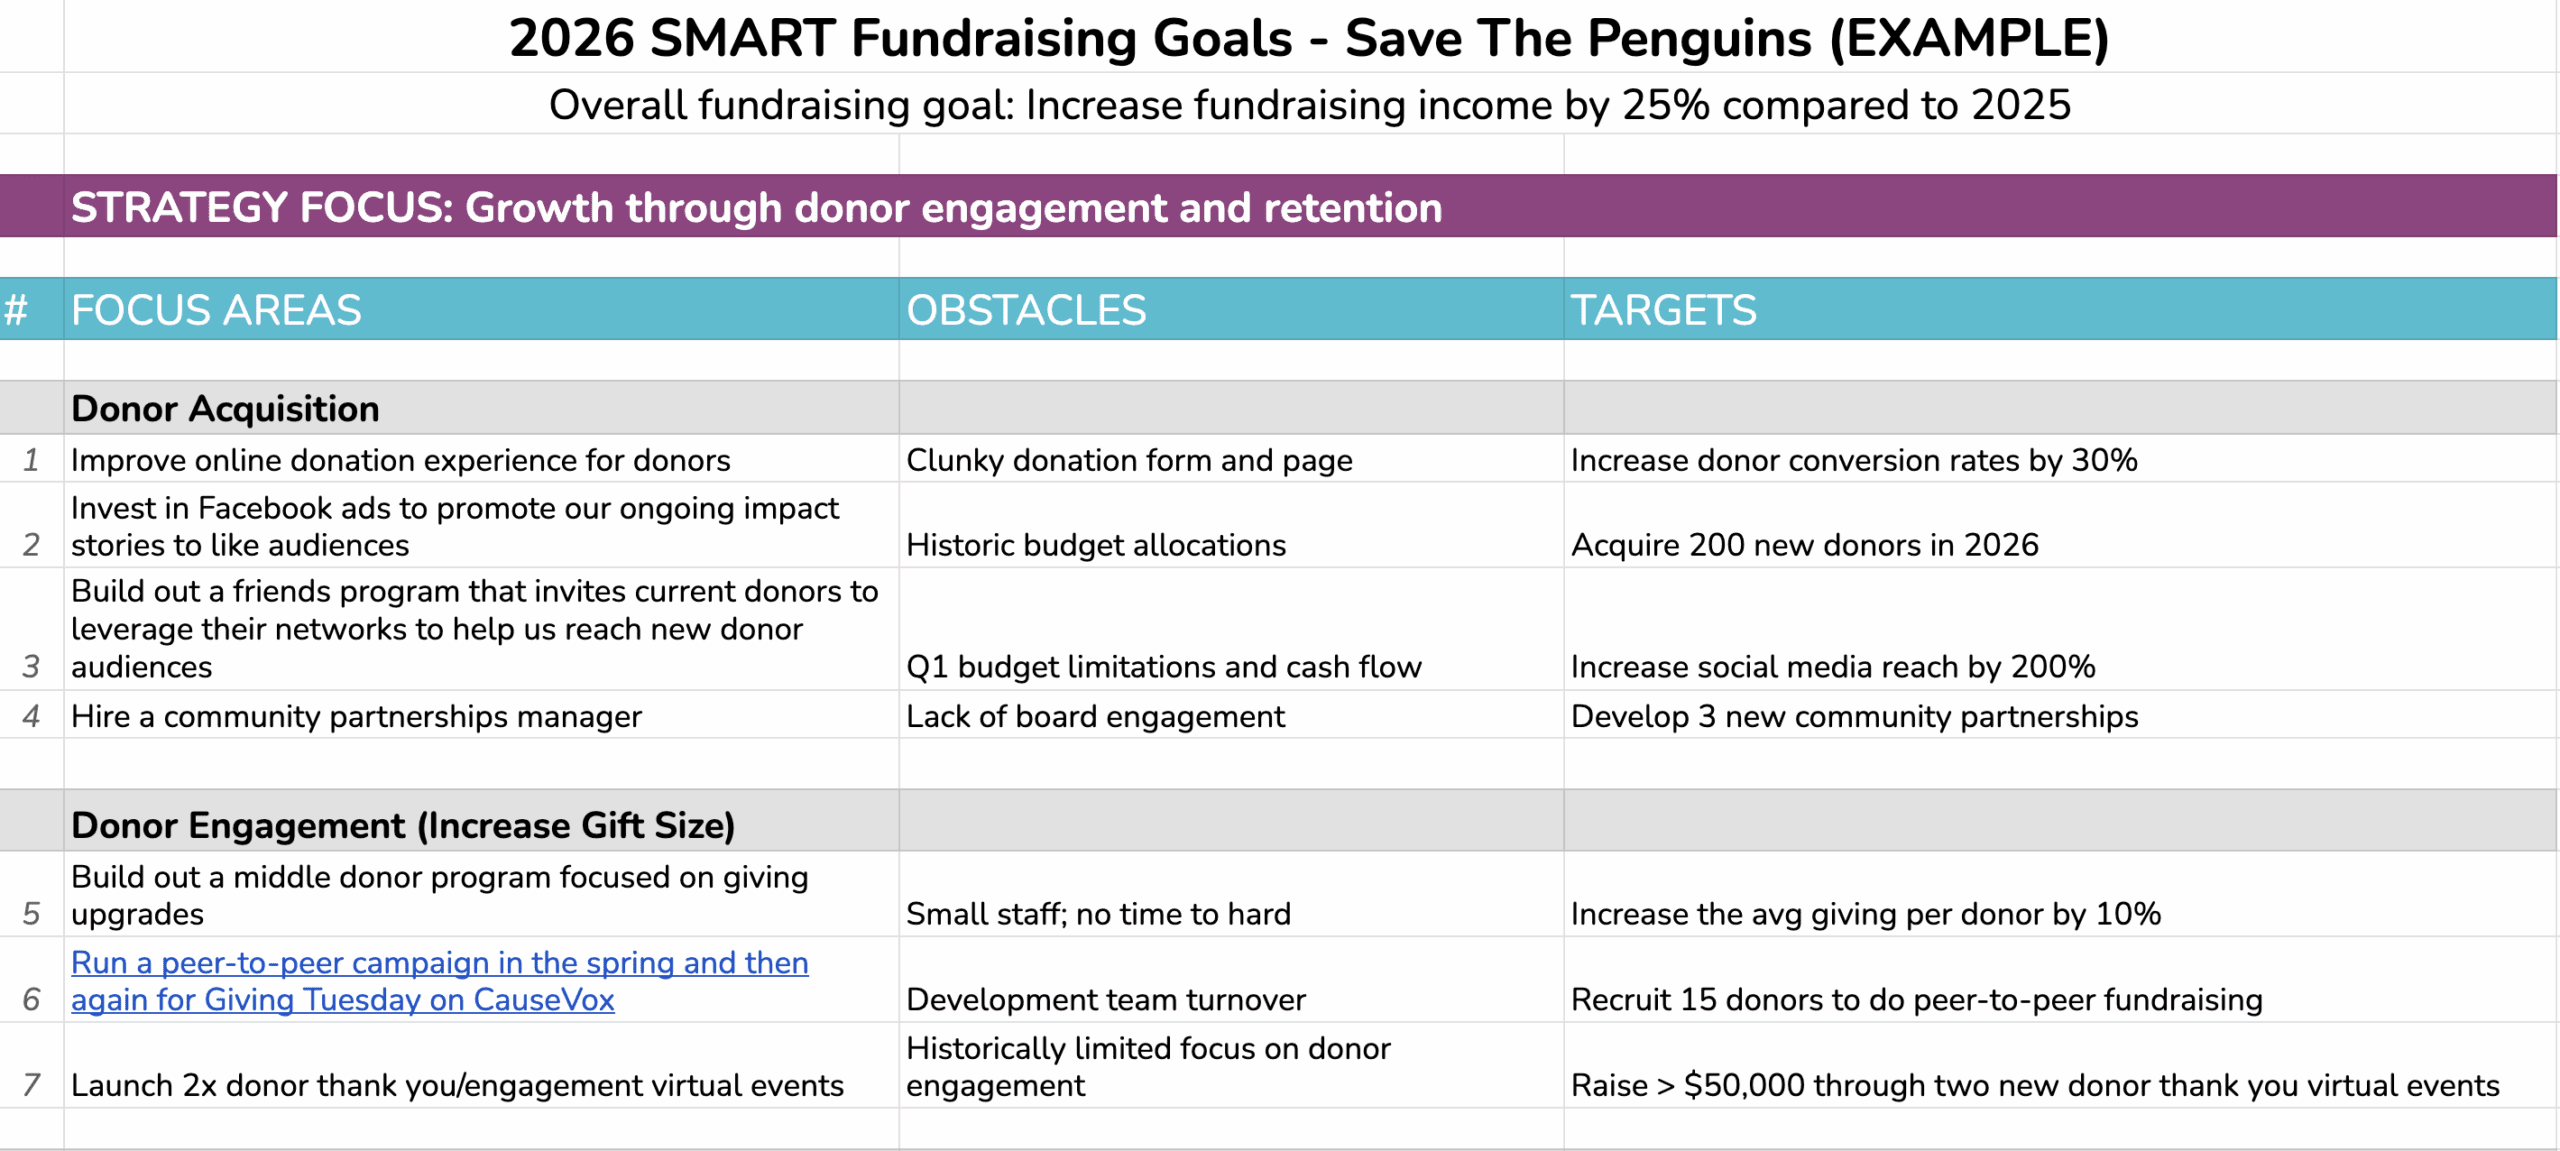The height and width of the screenshot is (1151, 2560).
Task: Select the 'Development team turnover' obstacle cell
Action: pyautogui.click(x=1106, y=999)
